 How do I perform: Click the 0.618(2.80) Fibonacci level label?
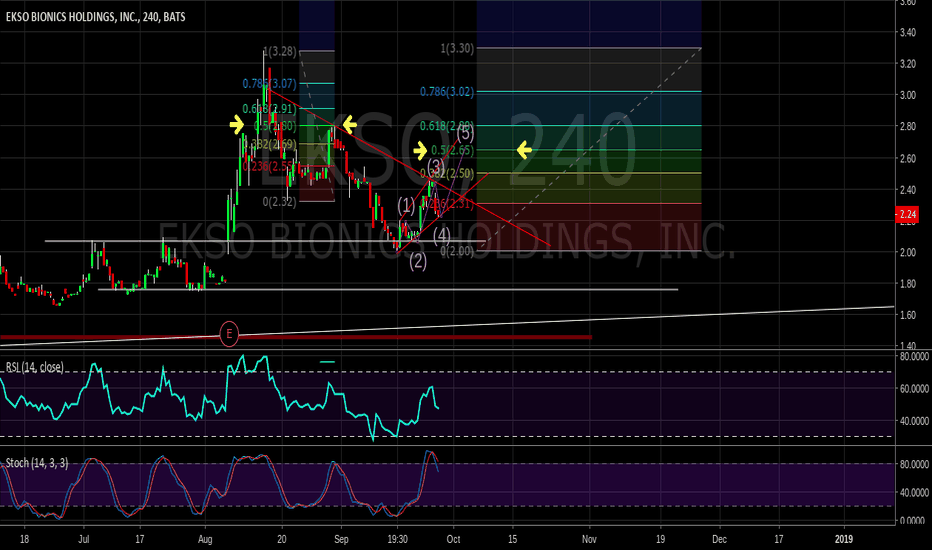(447, 126)
